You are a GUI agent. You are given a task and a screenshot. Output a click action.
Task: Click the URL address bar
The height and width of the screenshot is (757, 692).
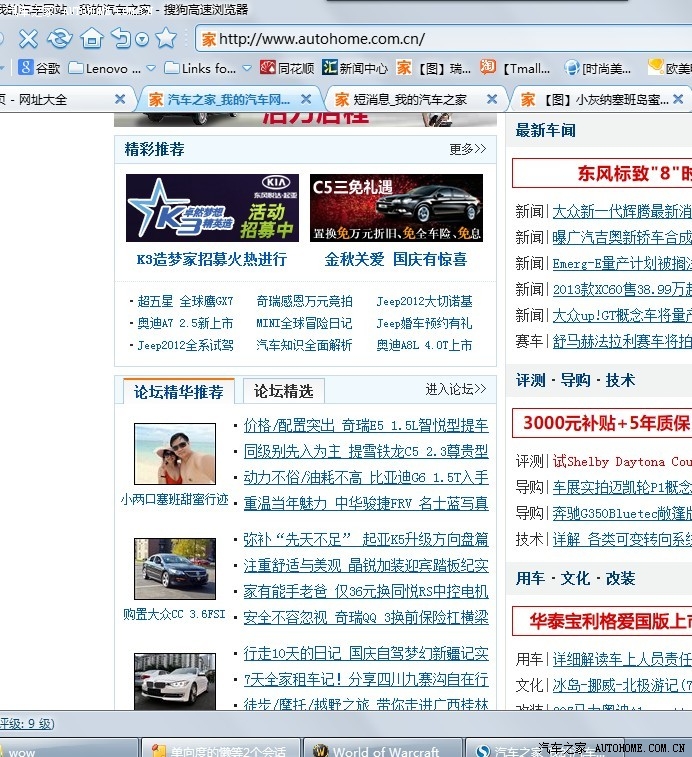[443, 39]
